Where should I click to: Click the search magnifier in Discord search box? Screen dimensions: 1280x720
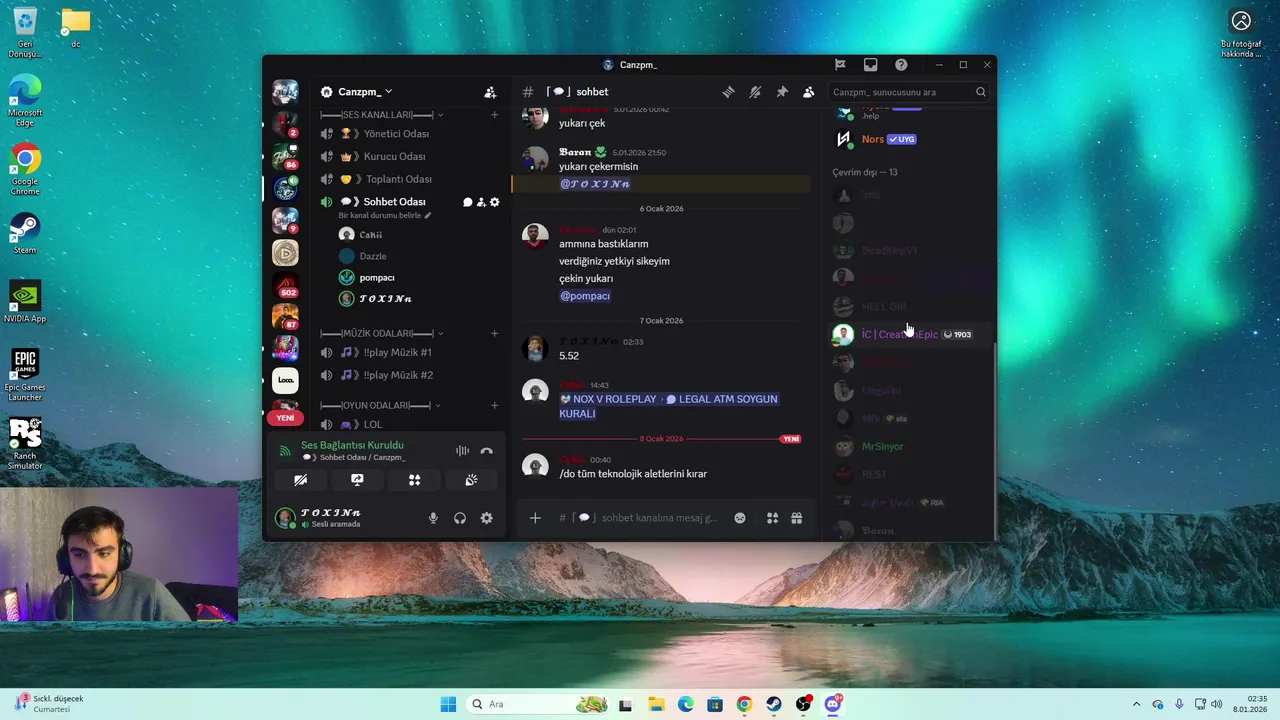(980, 92)
